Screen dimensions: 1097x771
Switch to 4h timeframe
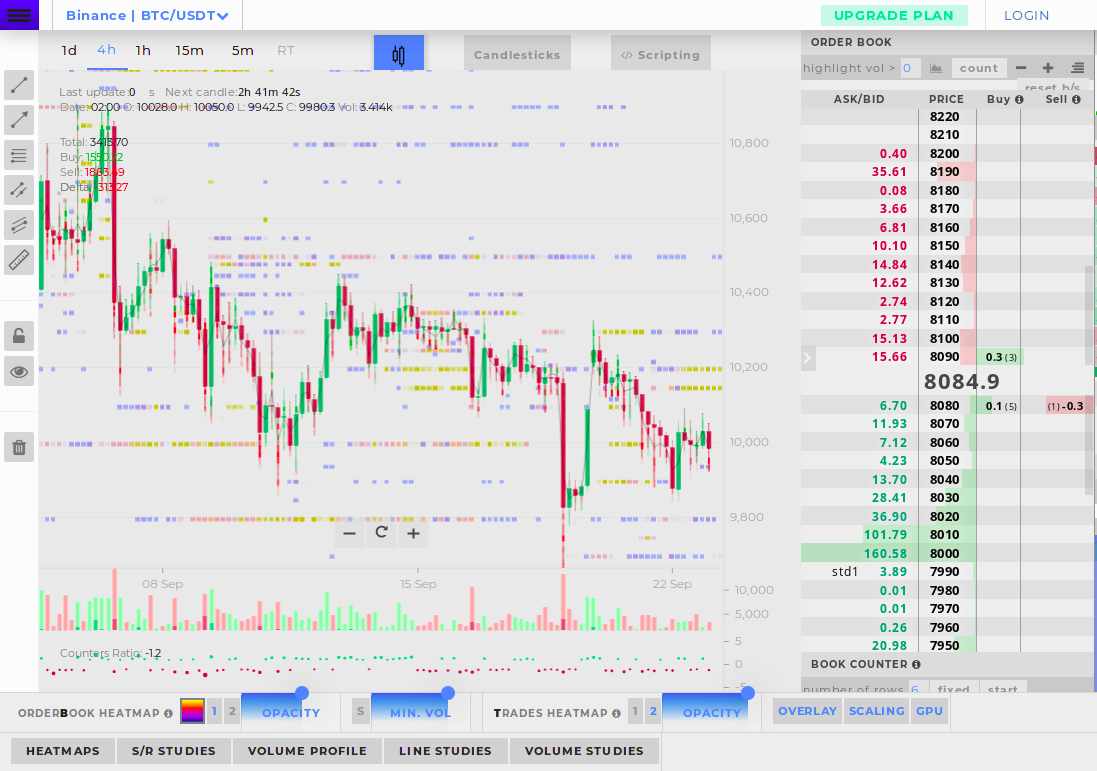pos(106,50)
